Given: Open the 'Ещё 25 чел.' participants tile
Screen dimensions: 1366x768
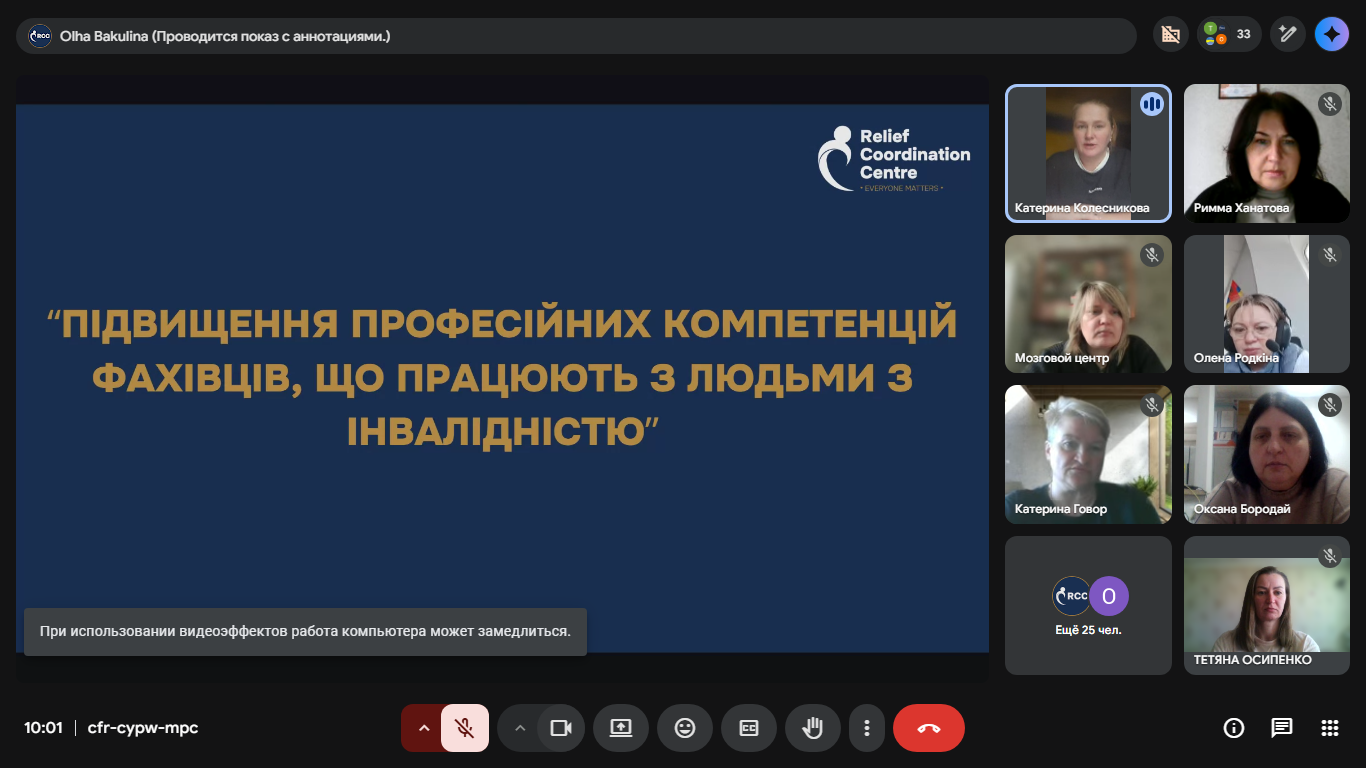Looking at the screenshot, I should click(x=1088, y=605).
